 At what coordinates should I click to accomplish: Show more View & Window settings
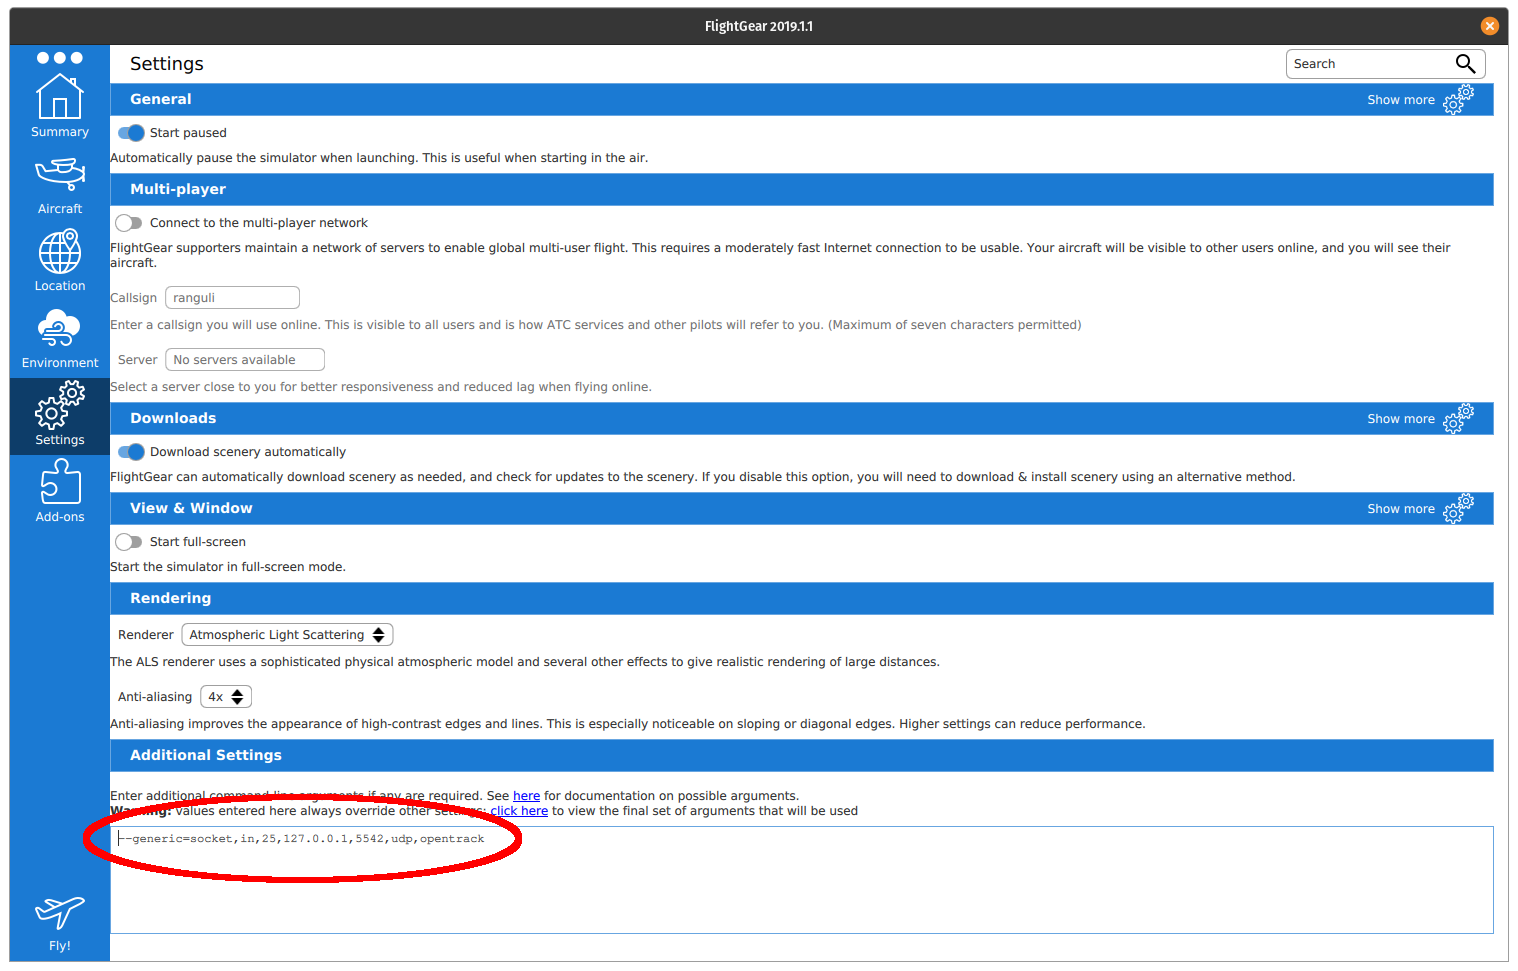[1400, 509]
